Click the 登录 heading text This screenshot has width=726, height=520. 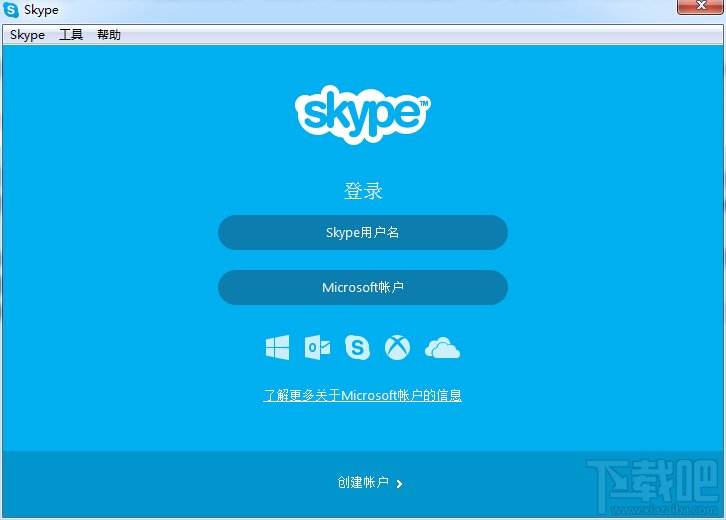point(363,191)
